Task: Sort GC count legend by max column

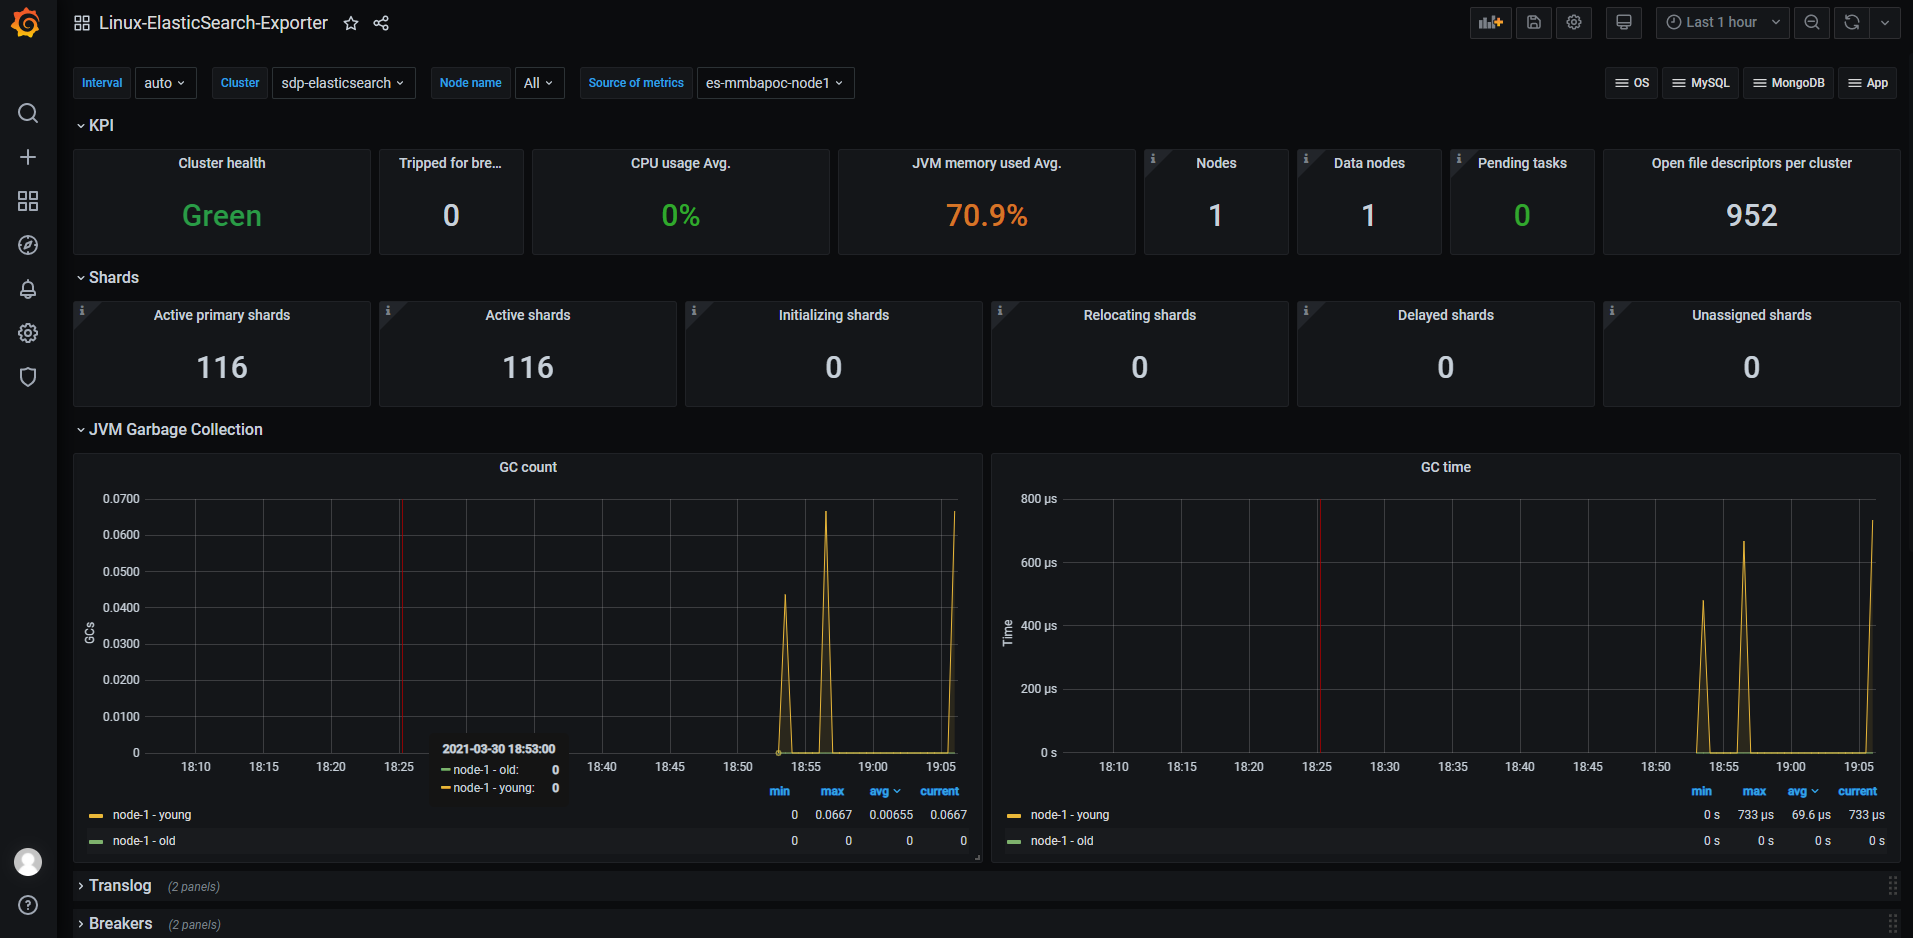Action: coord(832,791)
